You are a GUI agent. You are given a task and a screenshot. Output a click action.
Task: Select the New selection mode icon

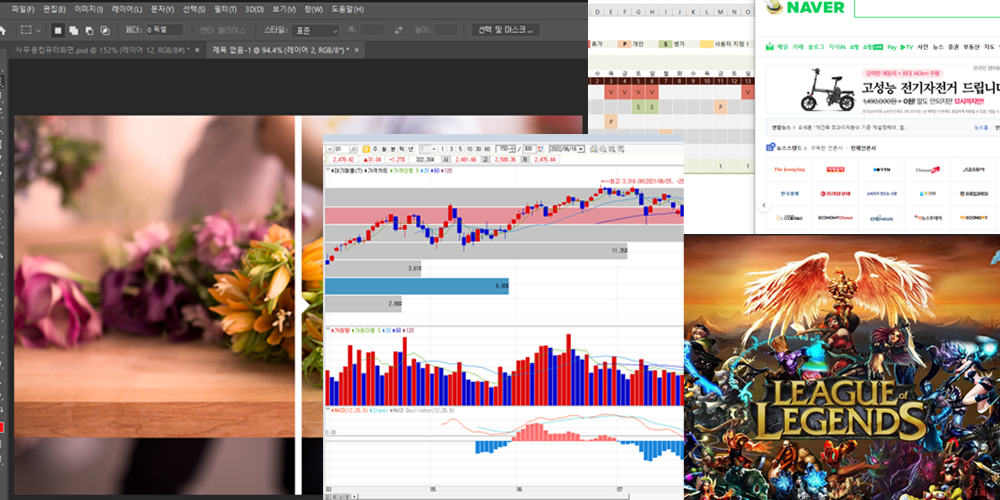(58, 30)
